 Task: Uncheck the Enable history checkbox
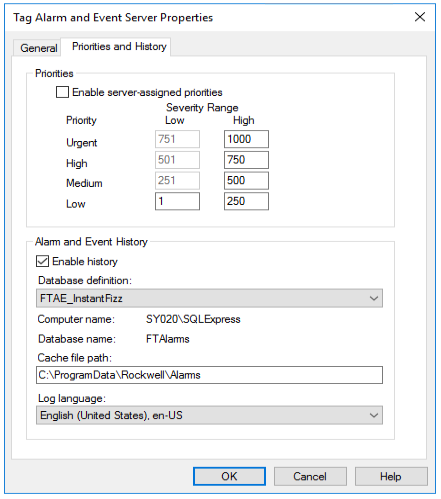pyautogui.click(x=42, y=261)
